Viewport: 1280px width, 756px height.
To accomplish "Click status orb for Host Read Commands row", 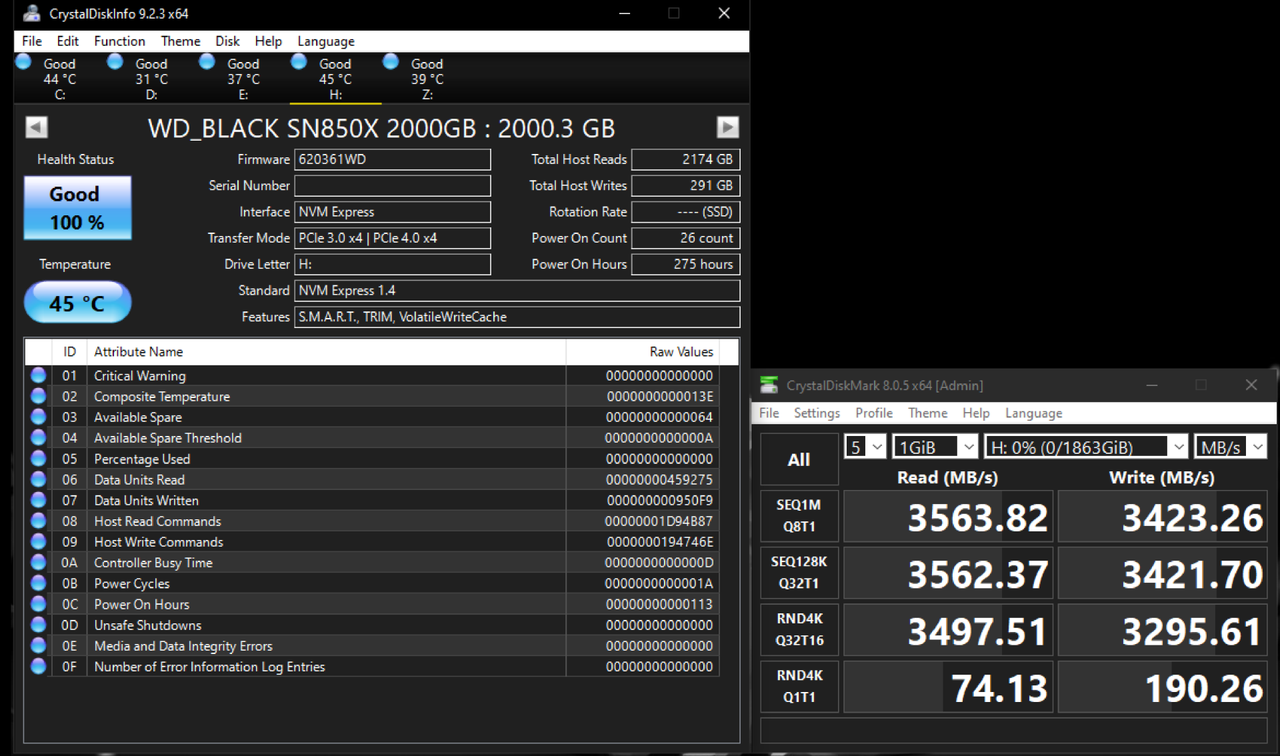I will pos(38,521).
